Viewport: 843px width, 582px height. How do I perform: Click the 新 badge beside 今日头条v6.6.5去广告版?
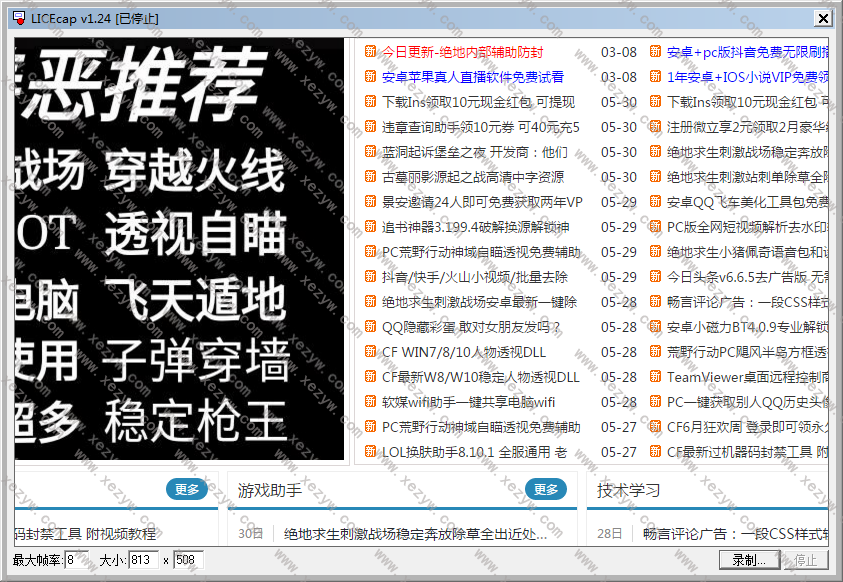tap(655, 277)
